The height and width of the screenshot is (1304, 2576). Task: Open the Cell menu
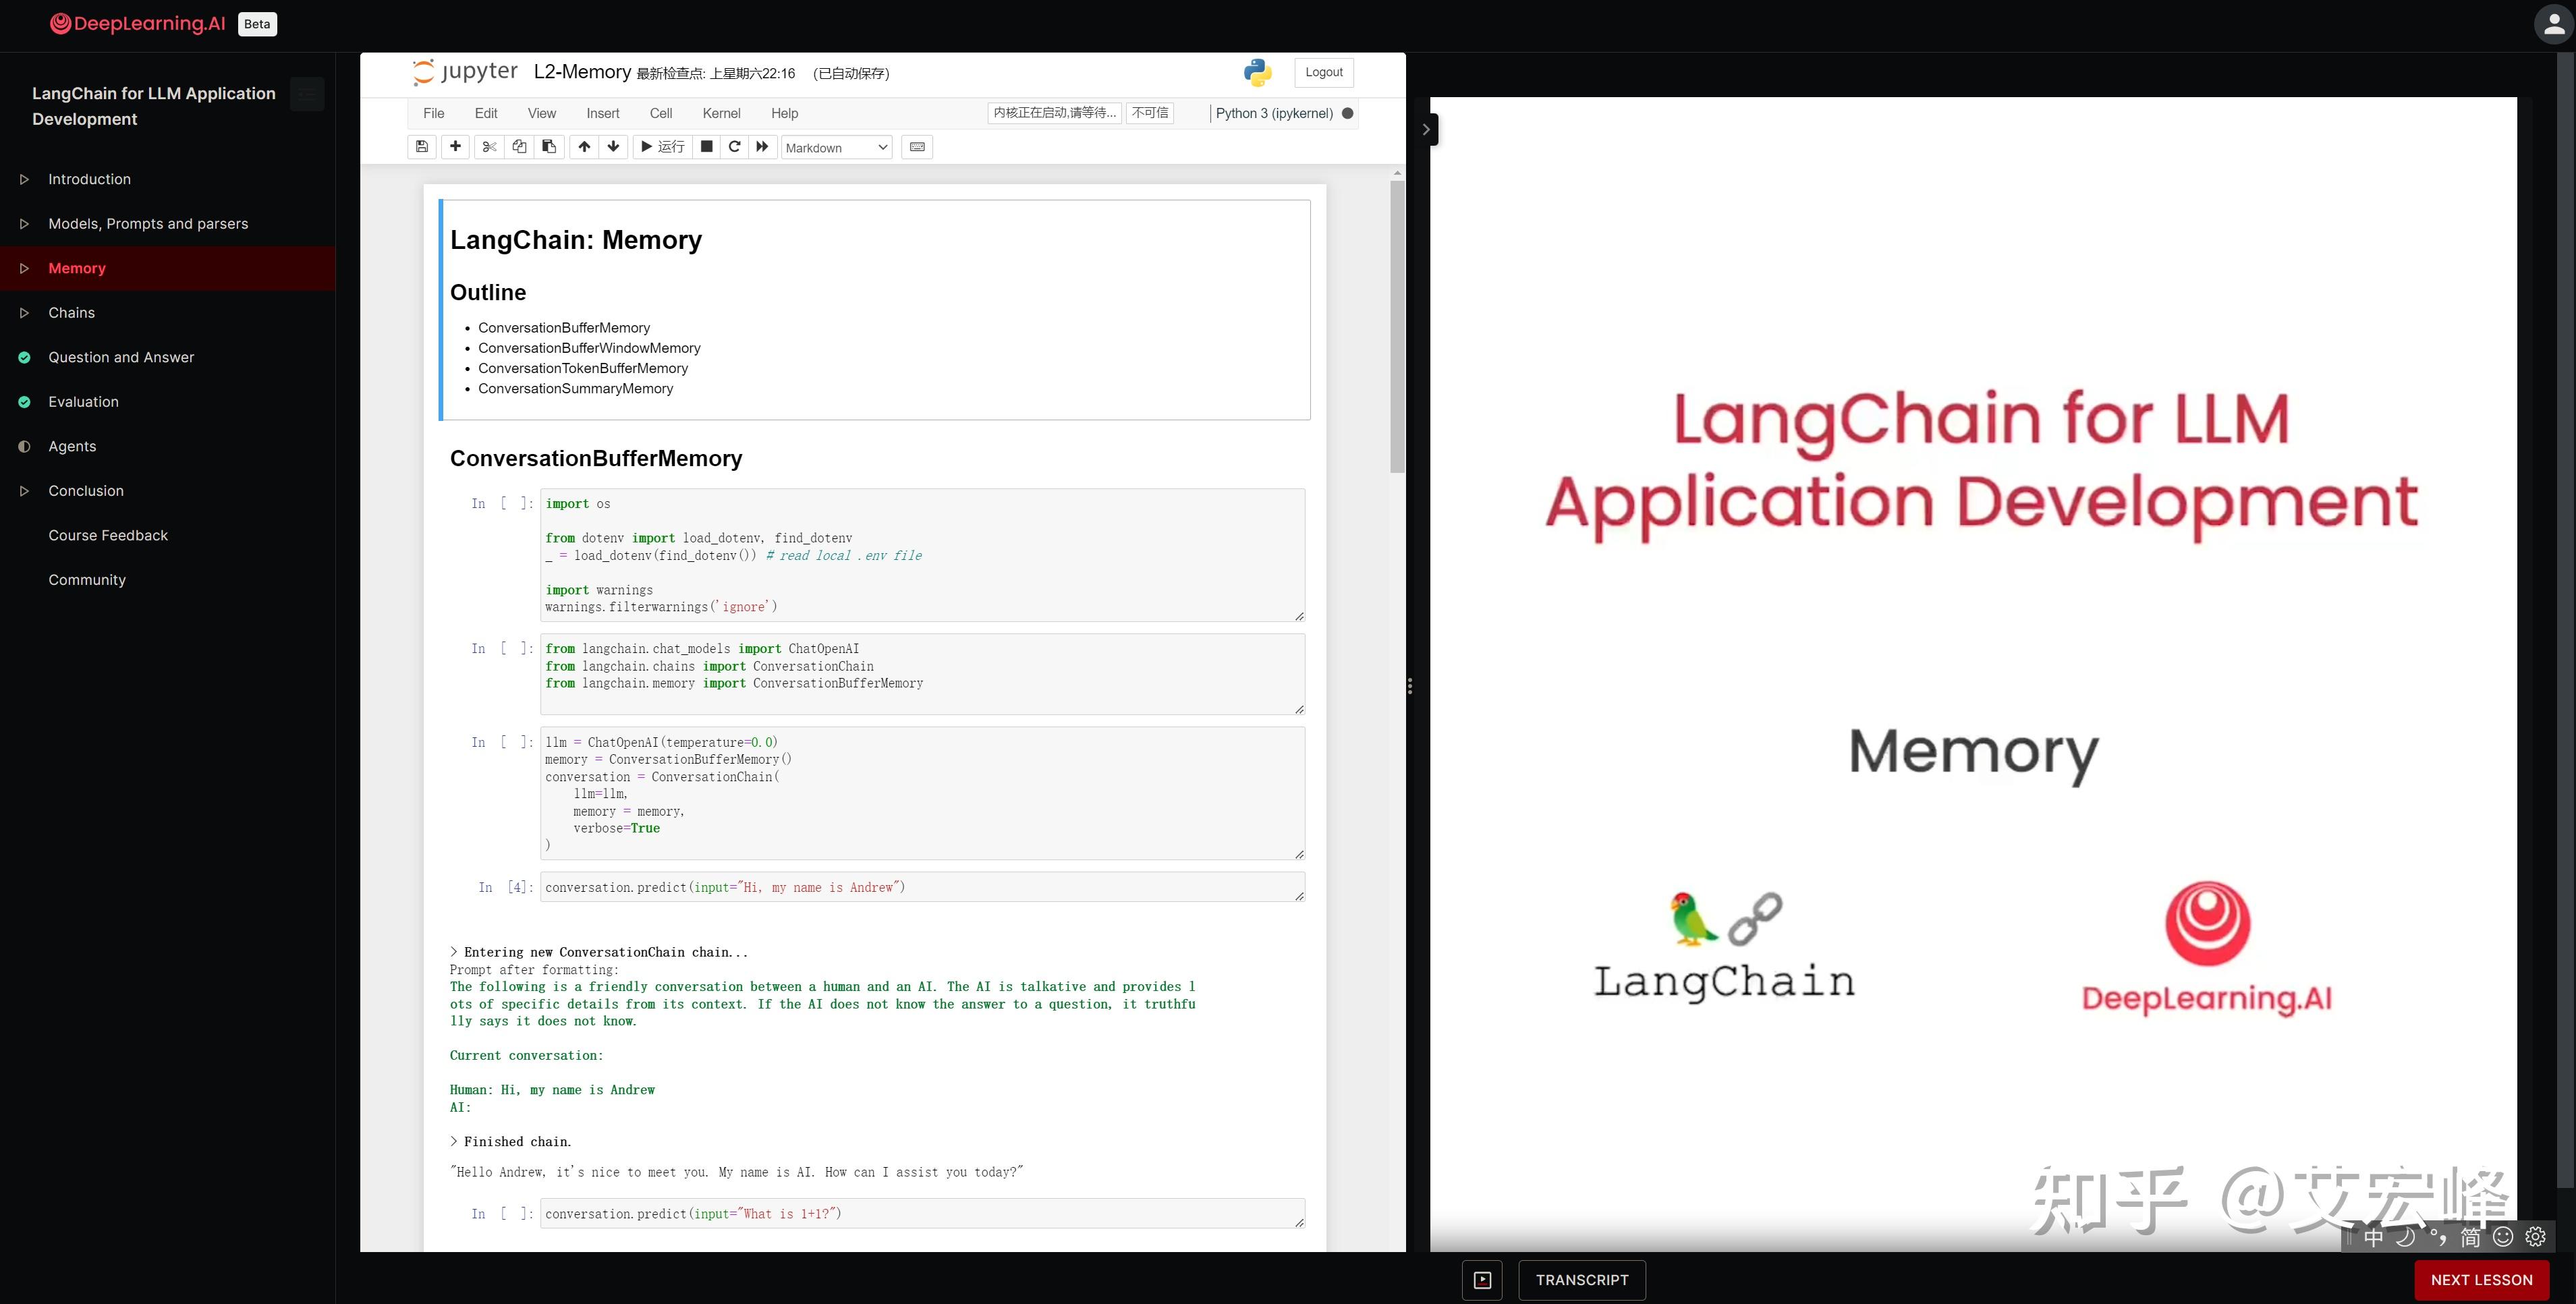661,113
